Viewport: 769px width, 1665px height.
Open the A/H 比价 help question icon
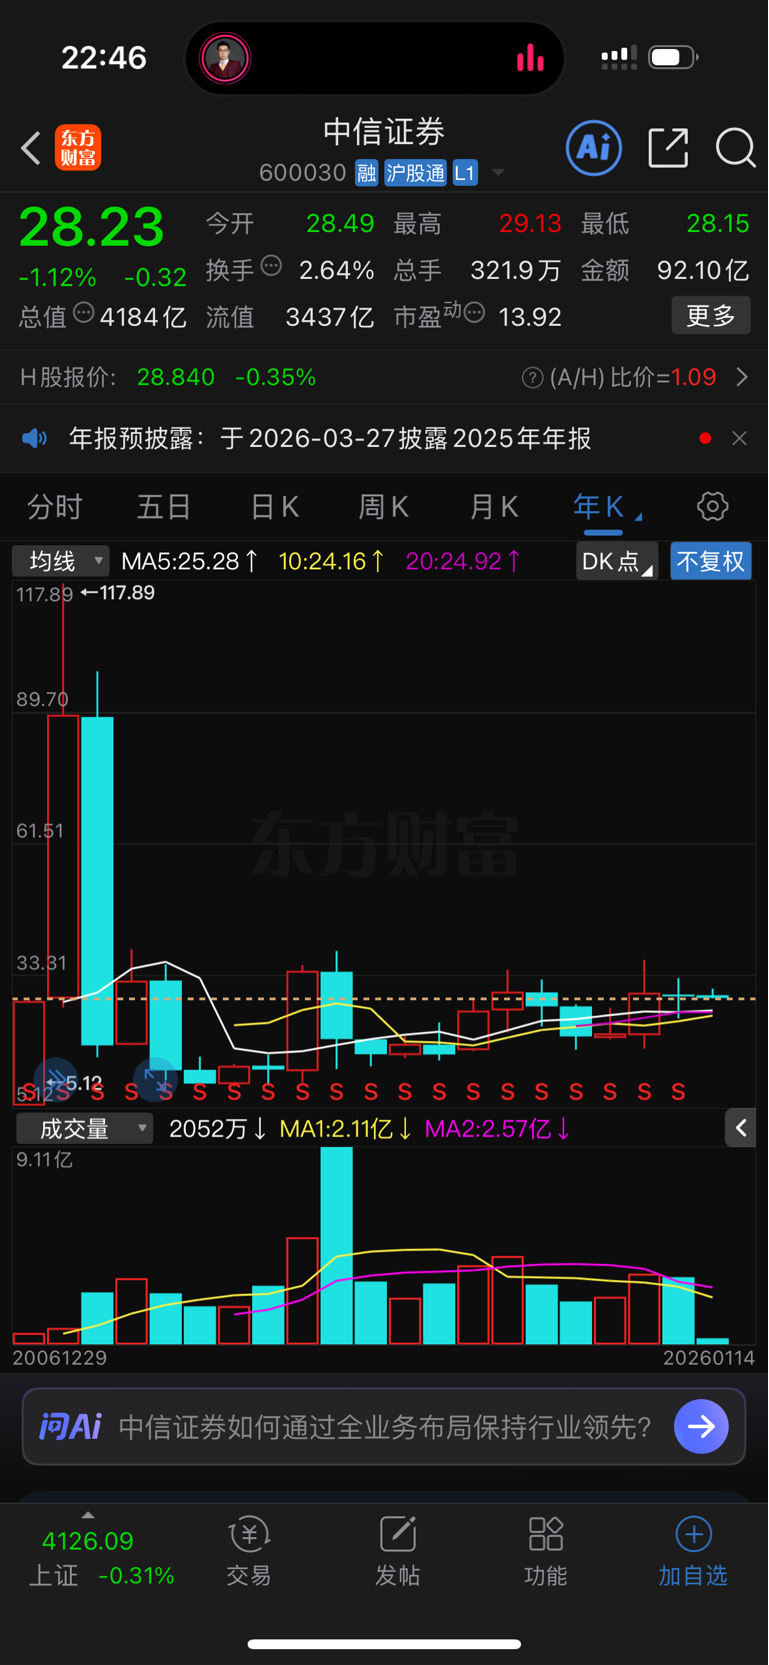coord(533,377)
